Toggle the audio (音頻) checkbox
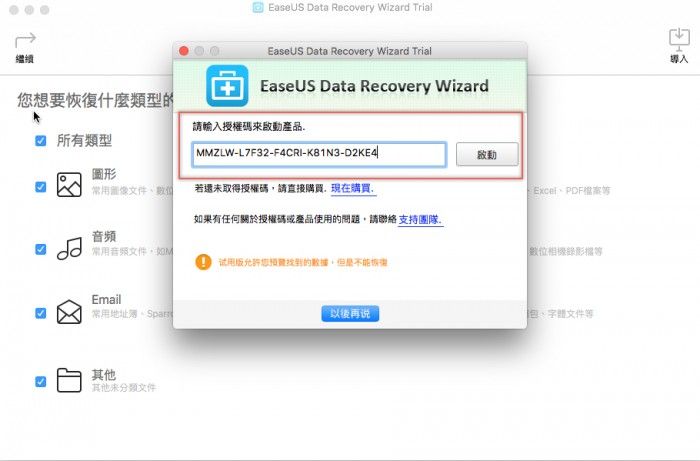700x461 pixels. pyautogui.click(x=41, y=249)
